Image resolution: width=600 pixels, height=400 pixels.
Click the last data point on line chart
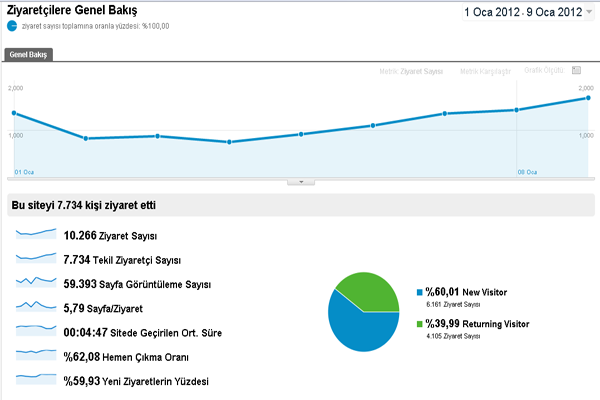pos(589,98)
